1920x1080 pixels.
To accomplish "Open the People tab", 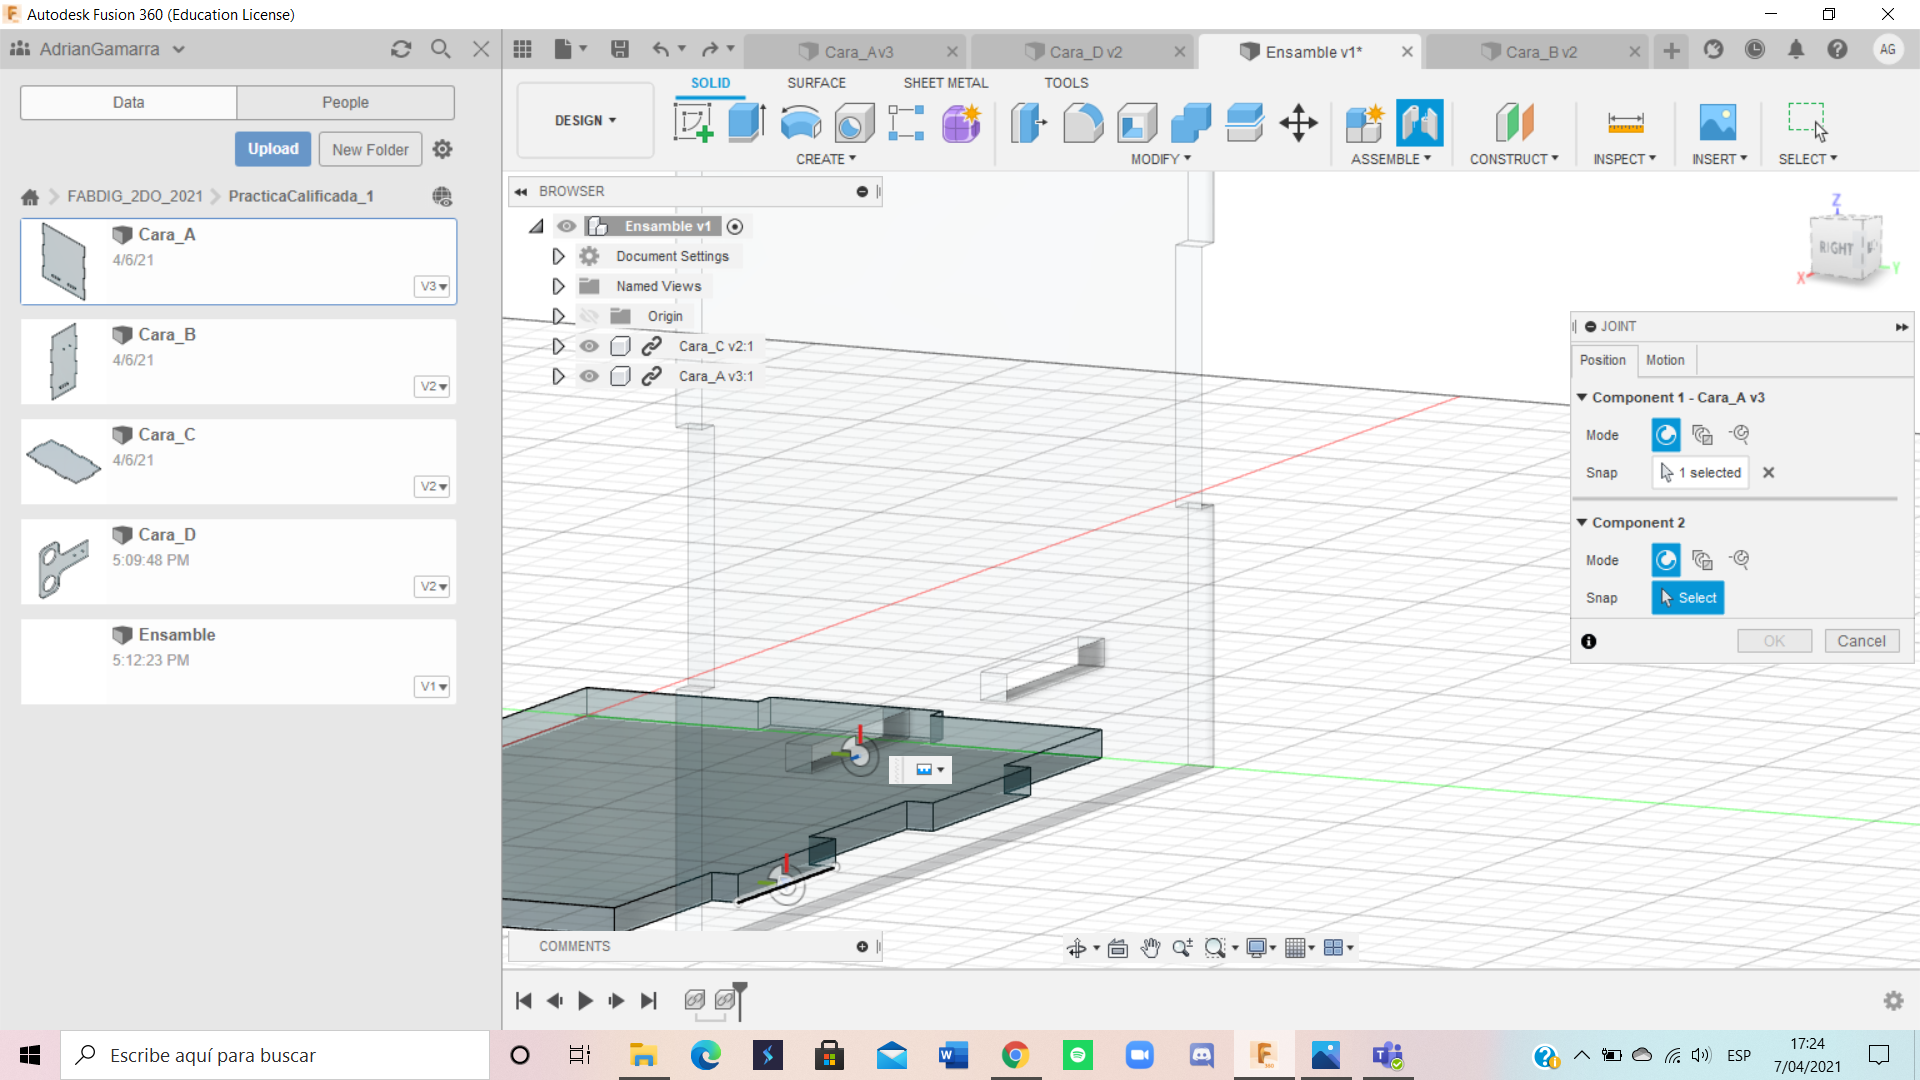I will click(345, 102).
